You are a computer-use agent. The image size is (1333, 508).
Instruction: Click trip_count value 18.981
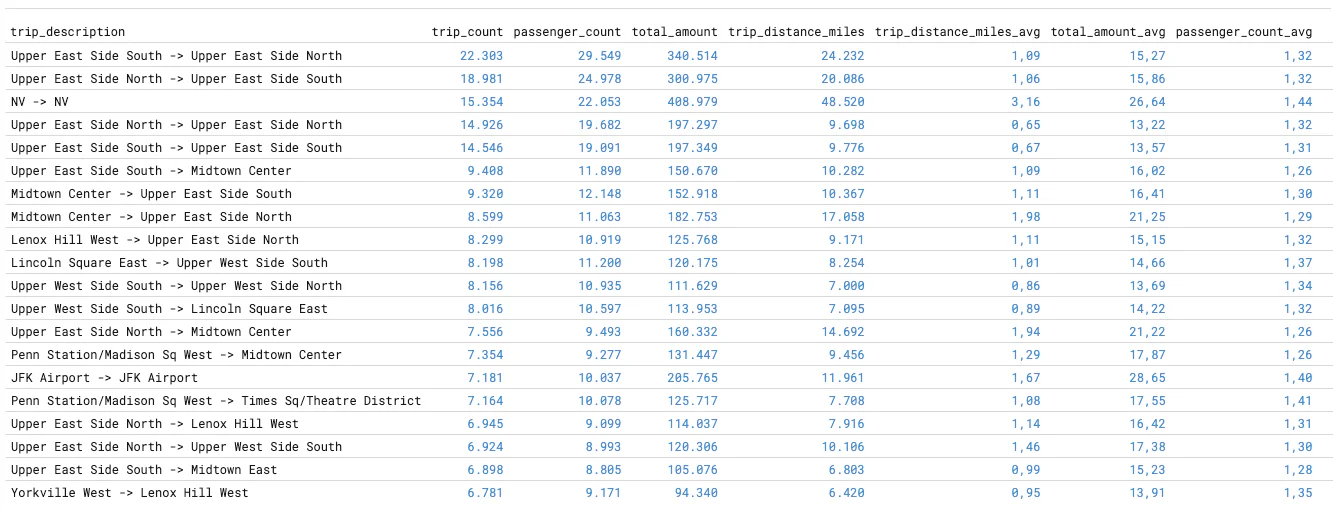[x=482, y=79]
